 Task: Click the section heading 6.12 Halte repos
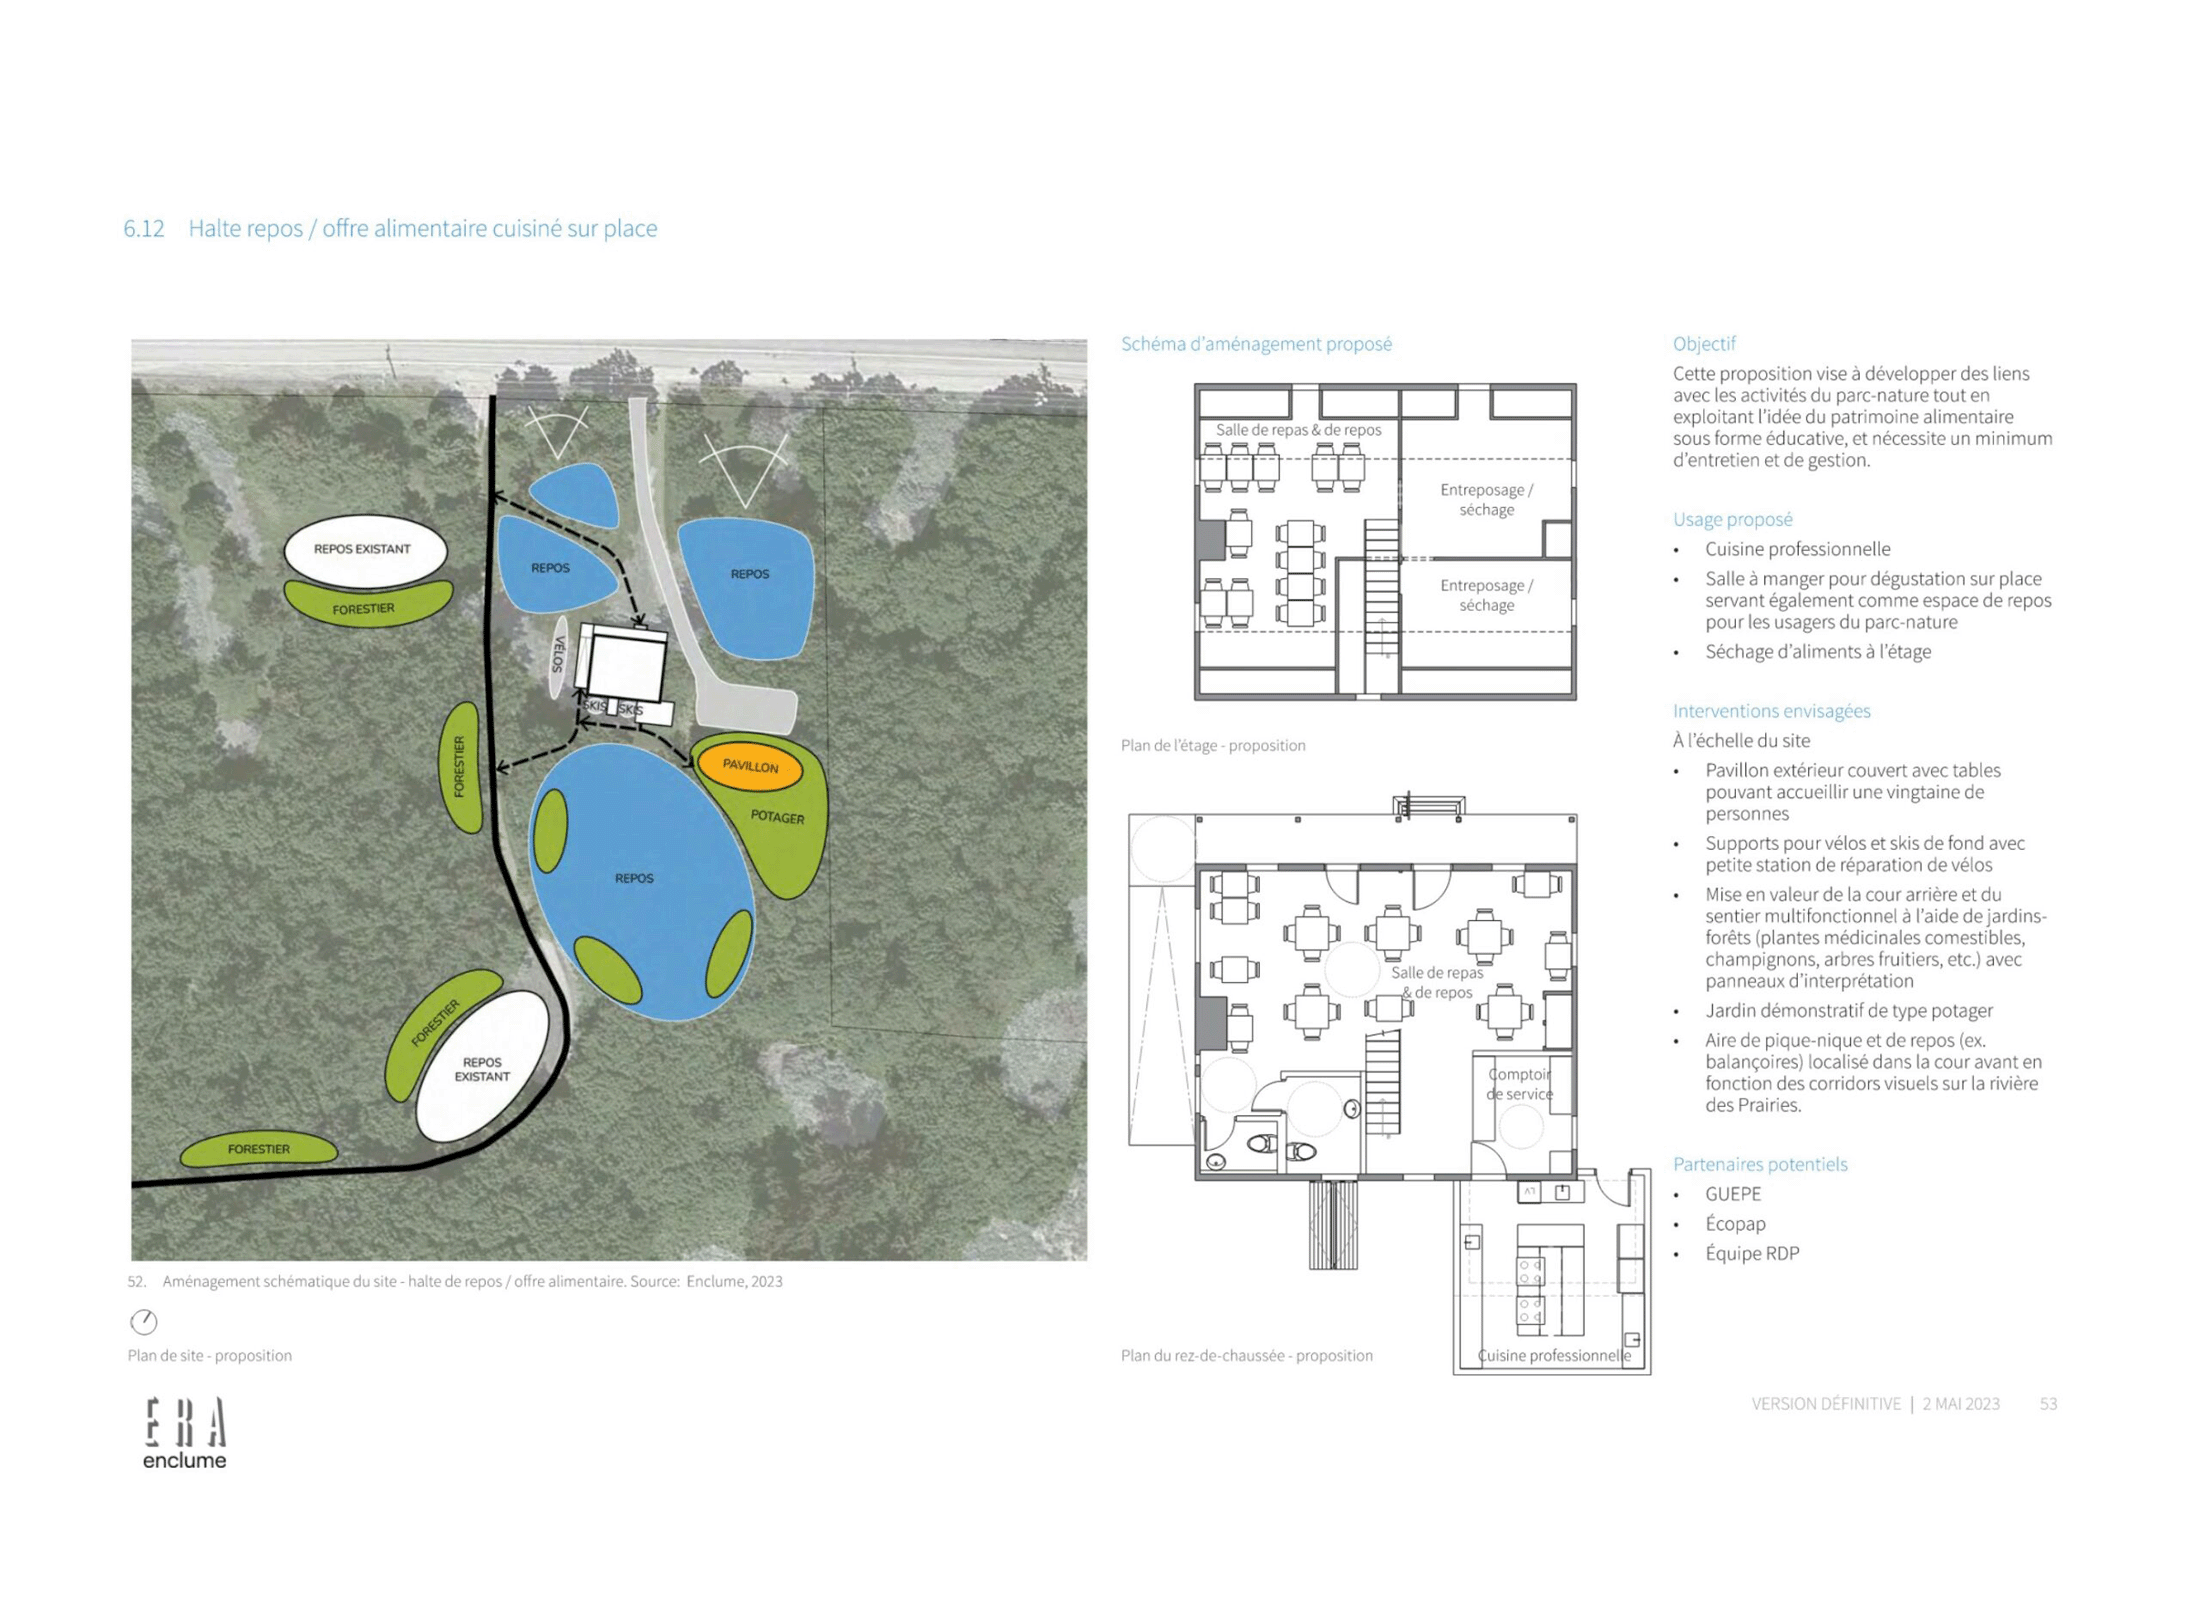390,228
